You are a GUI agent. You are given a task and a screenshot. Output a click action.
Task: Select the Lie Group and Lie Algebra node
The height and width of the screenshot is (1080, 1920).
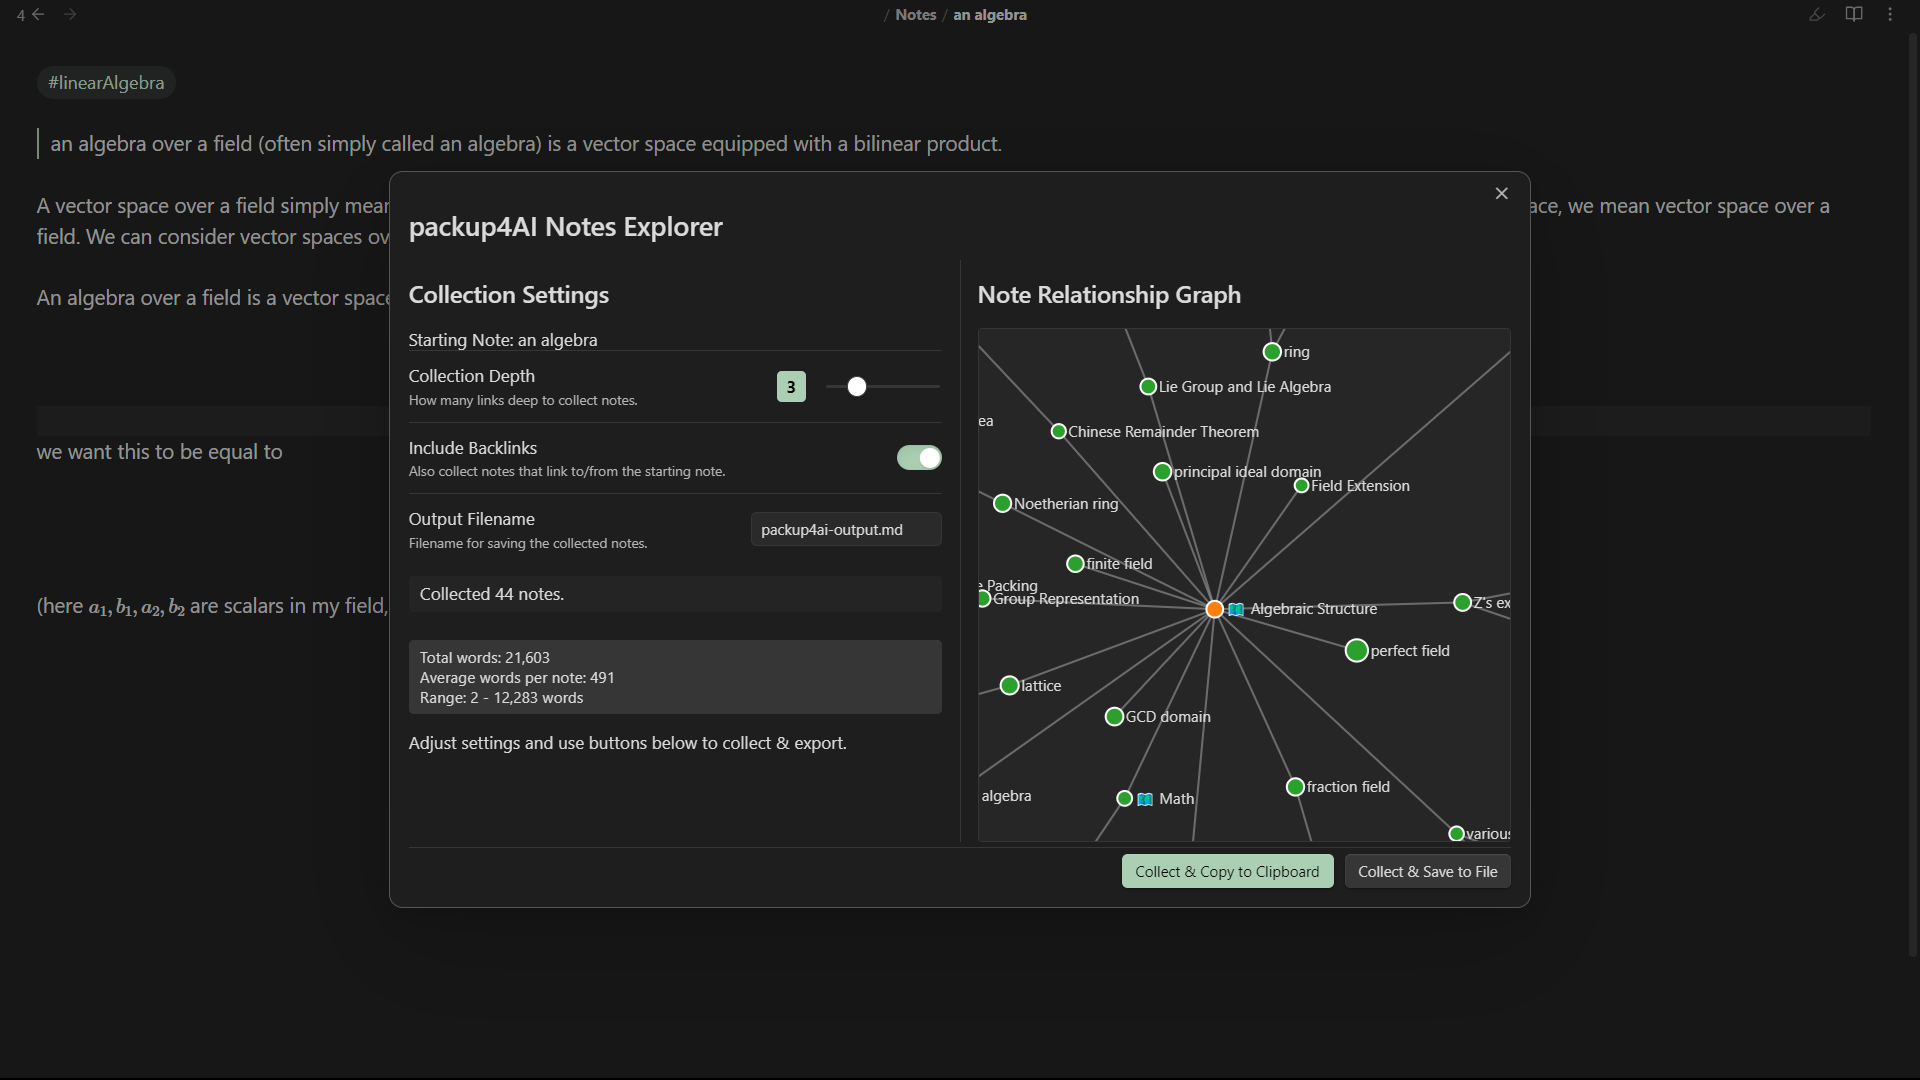pyautogui.click(x=1148, y=387)
